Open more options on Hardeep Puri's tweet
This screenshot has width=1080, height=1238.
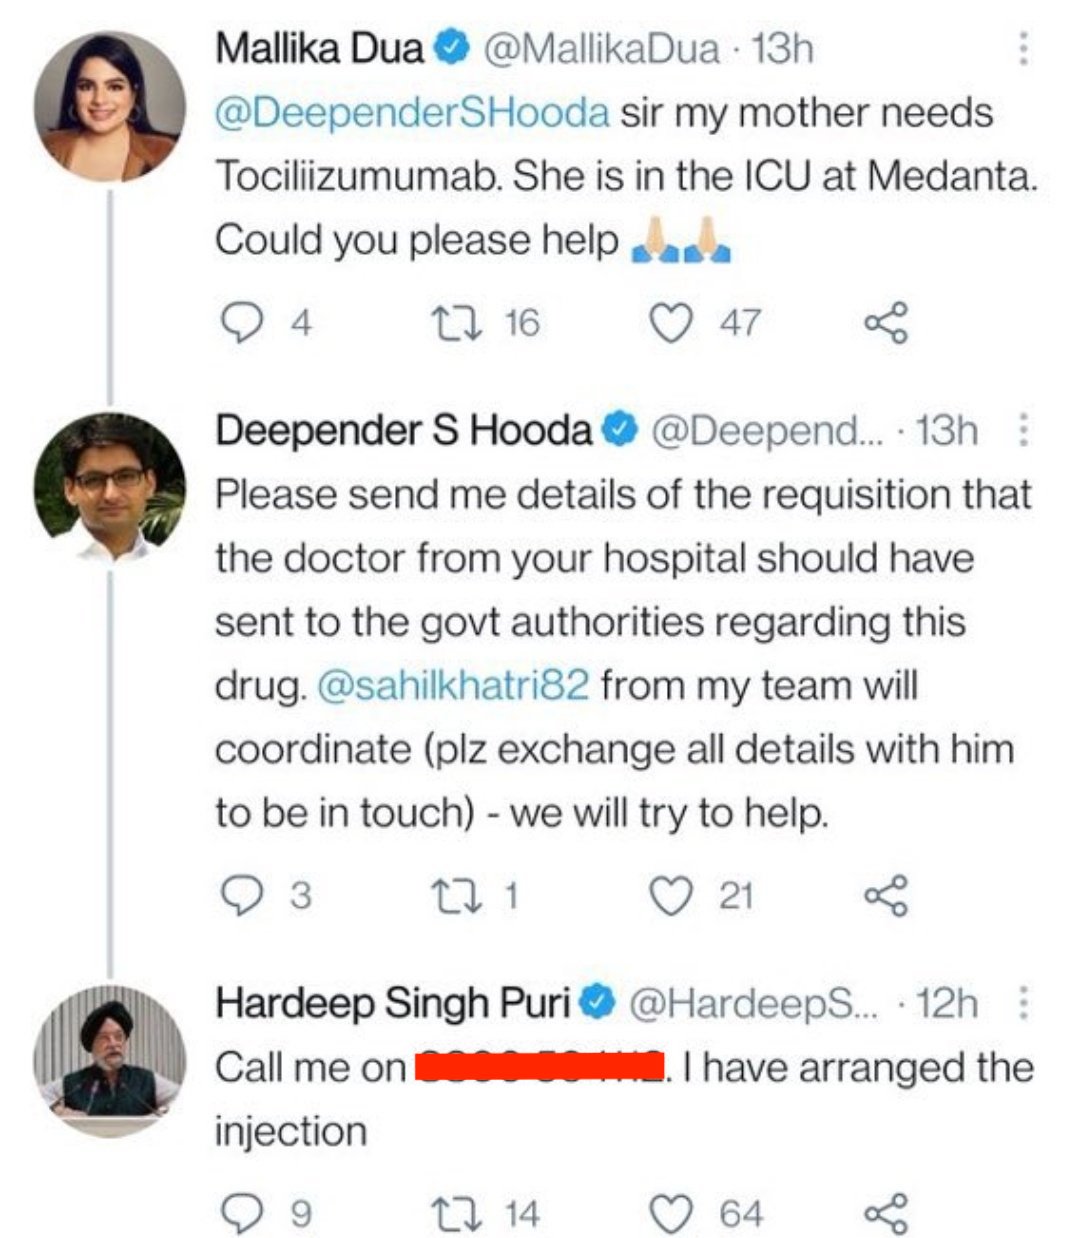click(1022, 1002)
